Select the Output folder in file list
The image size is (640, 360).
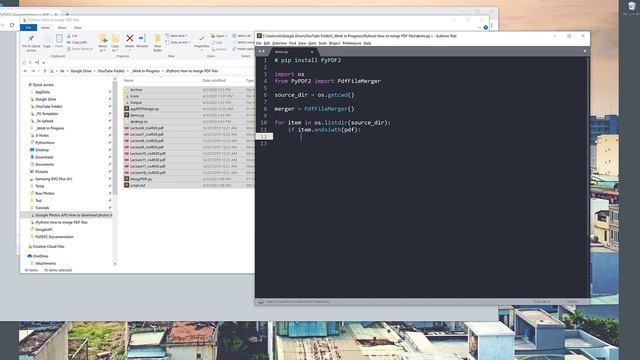(x=136, y=102)
